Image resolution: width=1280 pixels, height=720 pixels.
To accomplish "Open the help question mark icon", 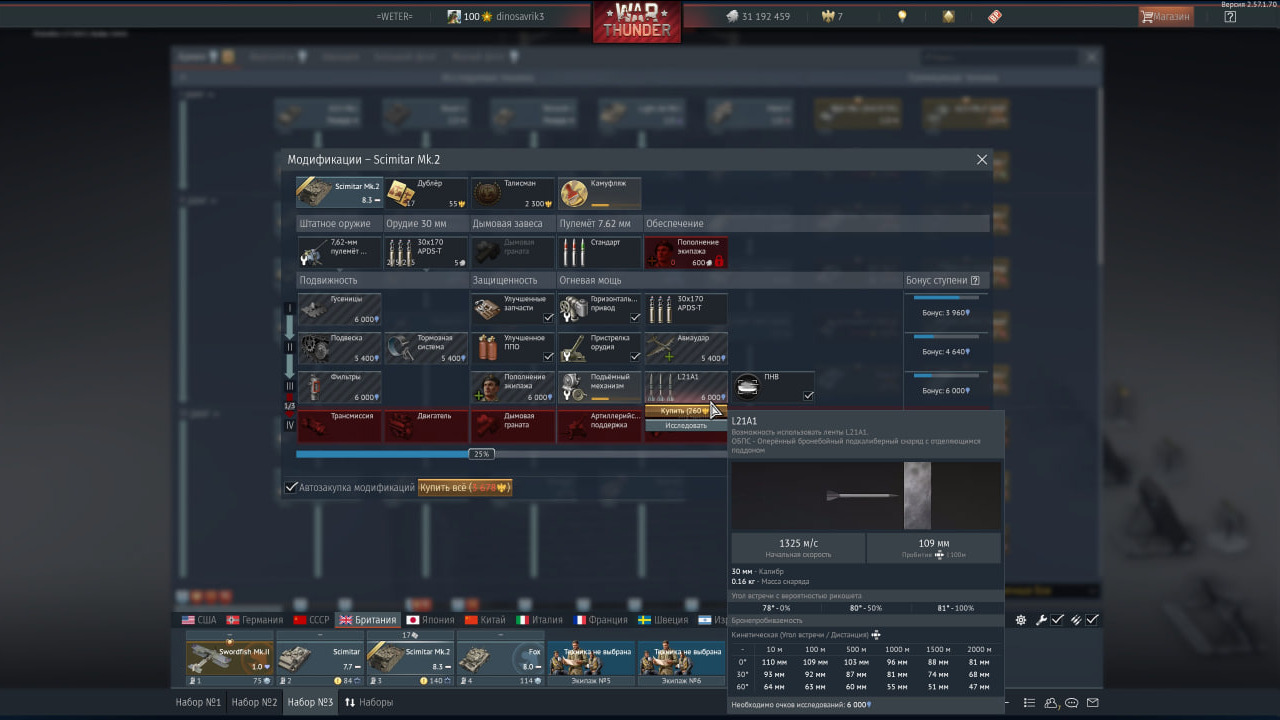I will tap(1231, 16).
